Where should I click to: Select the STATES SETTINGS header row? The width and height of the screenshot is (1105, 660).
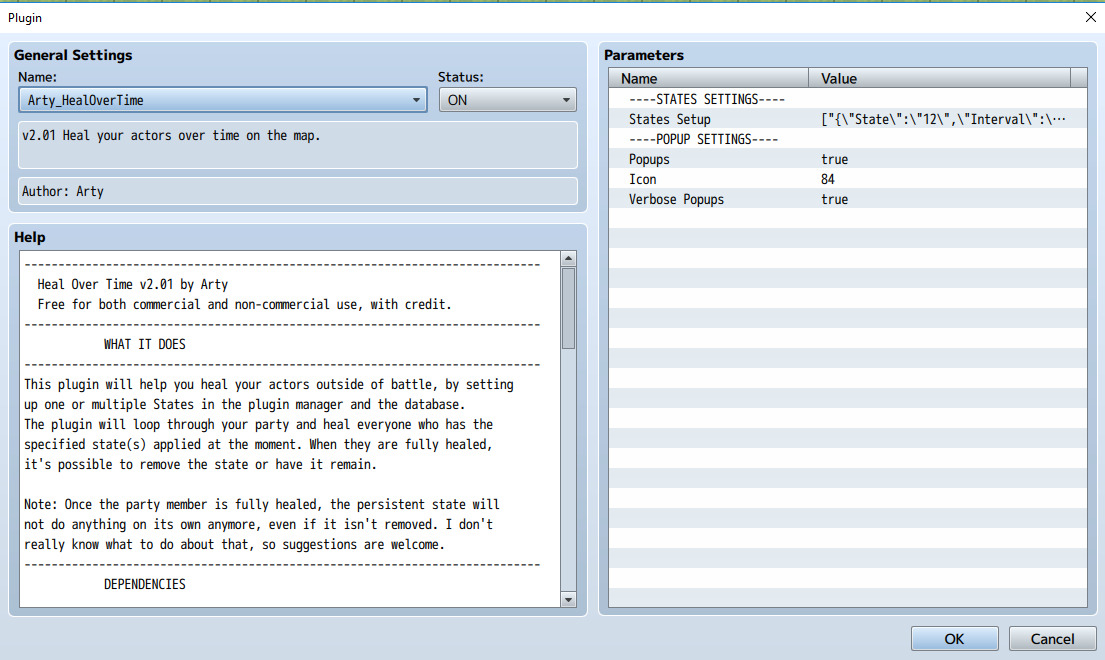coord(706,99)
